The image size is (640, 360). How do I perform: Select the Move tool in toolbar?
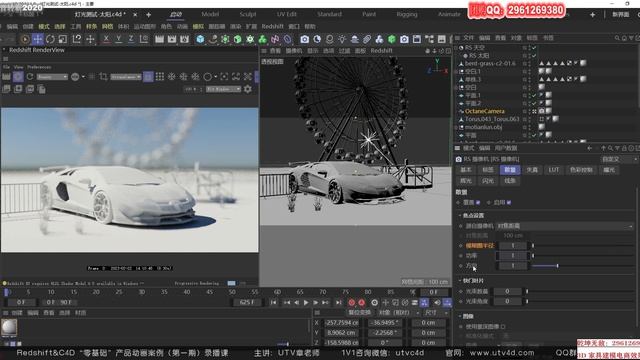coord(38,39)
